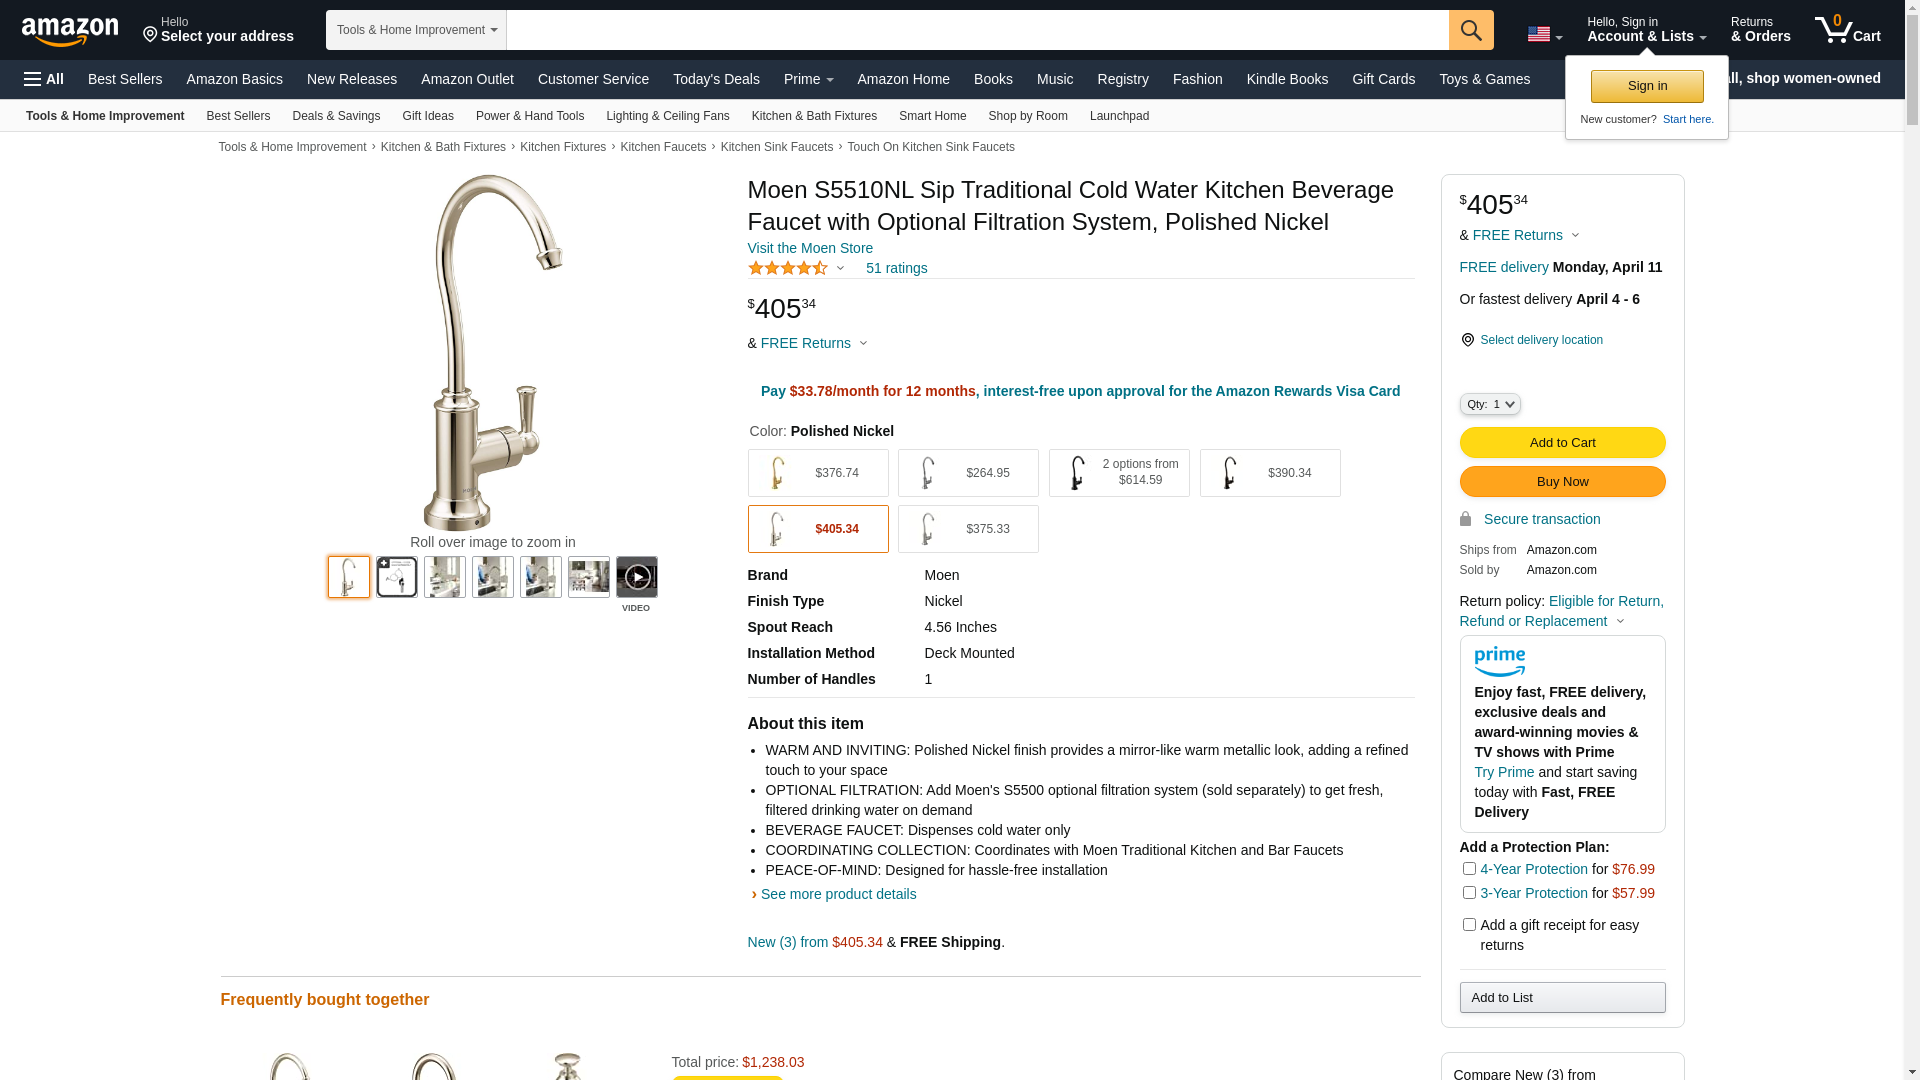1920x1080 pixels.
Task: Check the 3-Year Protection plan box
Action: click(x=1469, y=892)
